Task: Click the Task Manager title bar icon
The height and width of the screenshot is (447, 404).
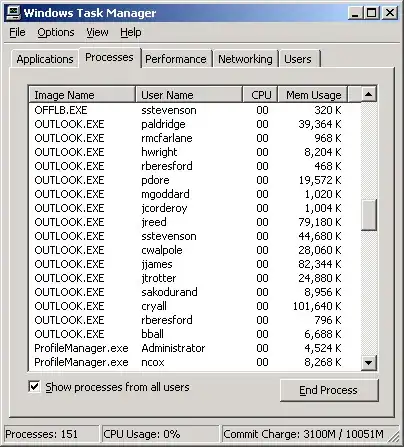Action: click(x=13, y=13)
